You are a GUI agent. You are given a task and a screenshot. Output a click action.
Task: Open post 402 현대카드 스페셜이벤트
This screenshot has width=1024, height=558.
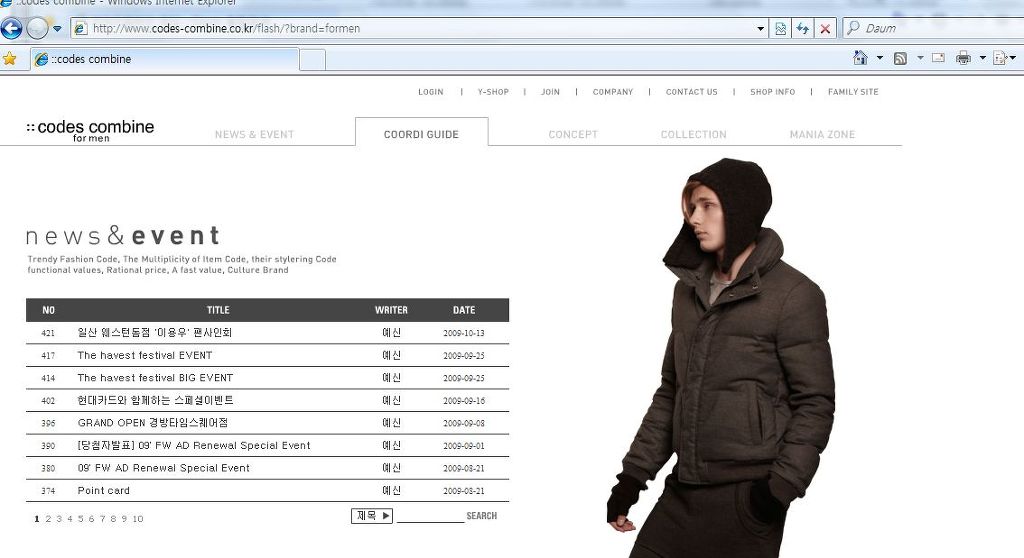point(155,401)
